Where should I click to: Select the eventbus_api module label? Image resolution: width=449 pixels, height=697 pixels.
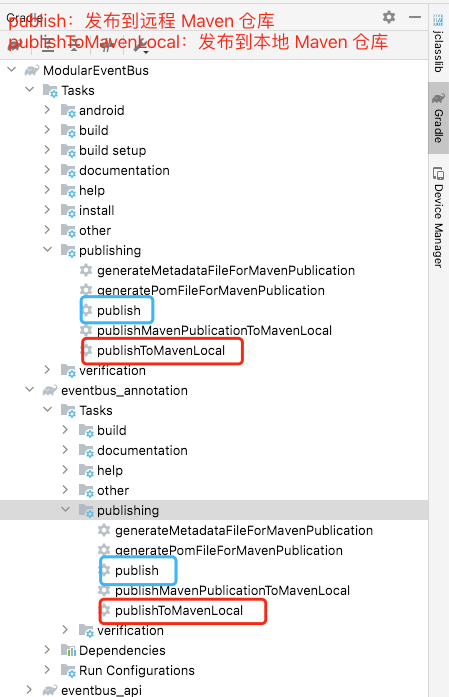pos(101,690)
